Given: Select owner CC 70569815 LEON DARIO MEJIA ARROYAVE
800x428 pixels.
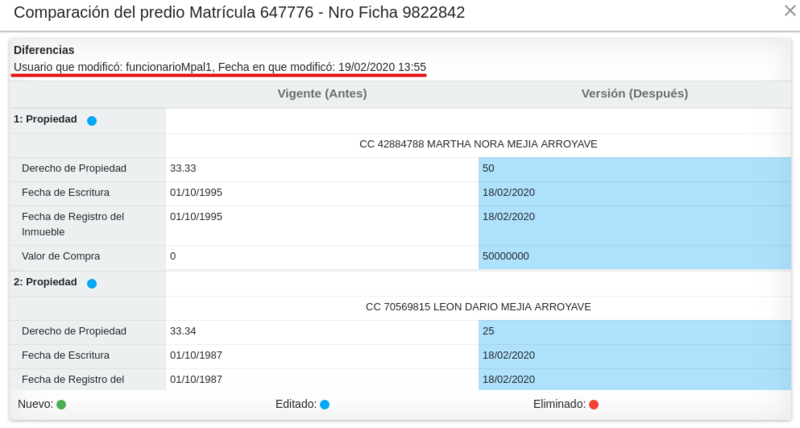Looking at the screenshot, I should click(478, 307).
